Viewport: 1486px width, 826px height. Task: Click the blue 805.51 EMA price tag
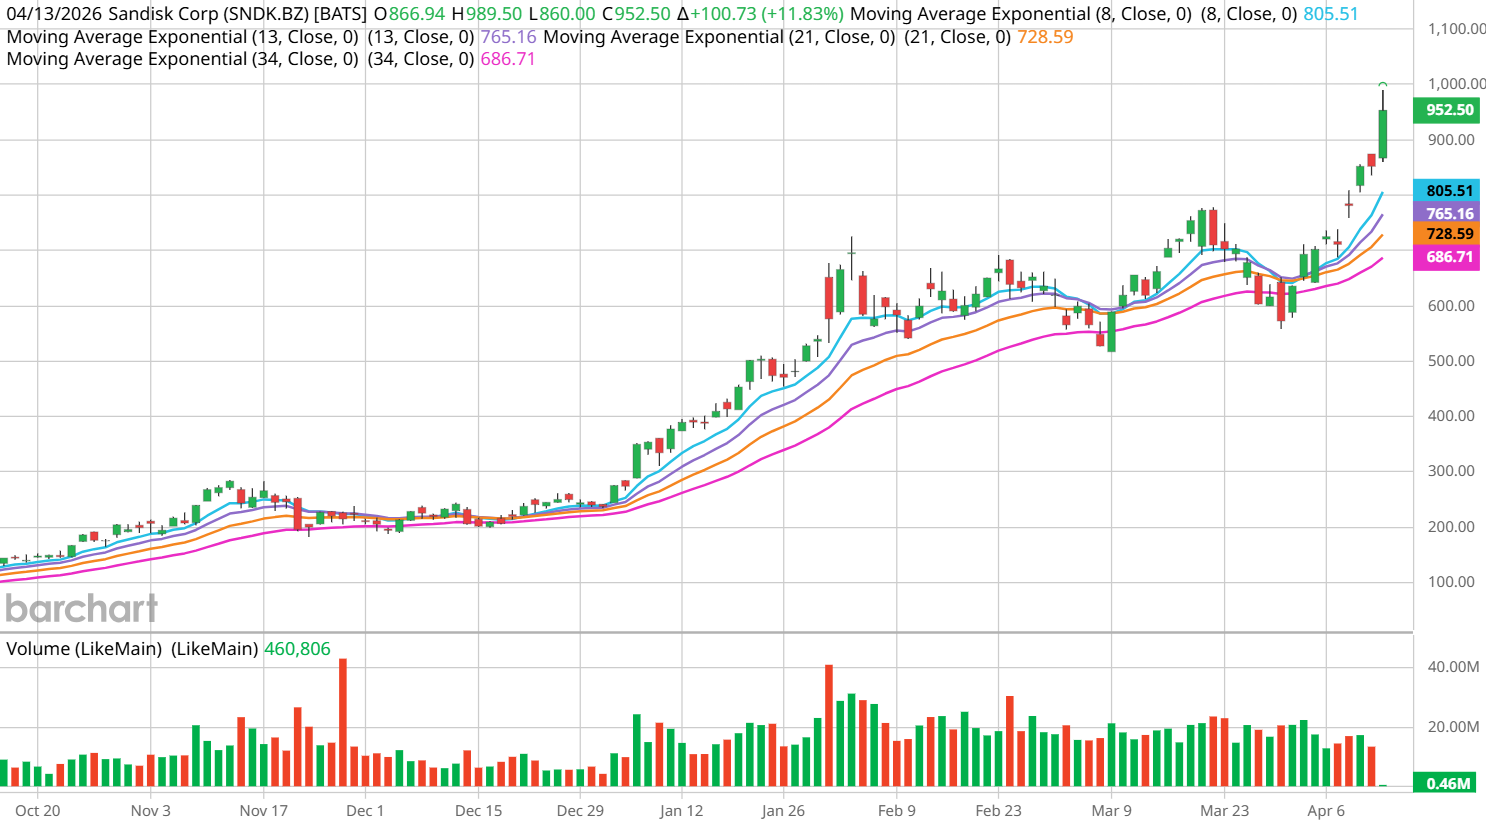tap(1448, 191)
